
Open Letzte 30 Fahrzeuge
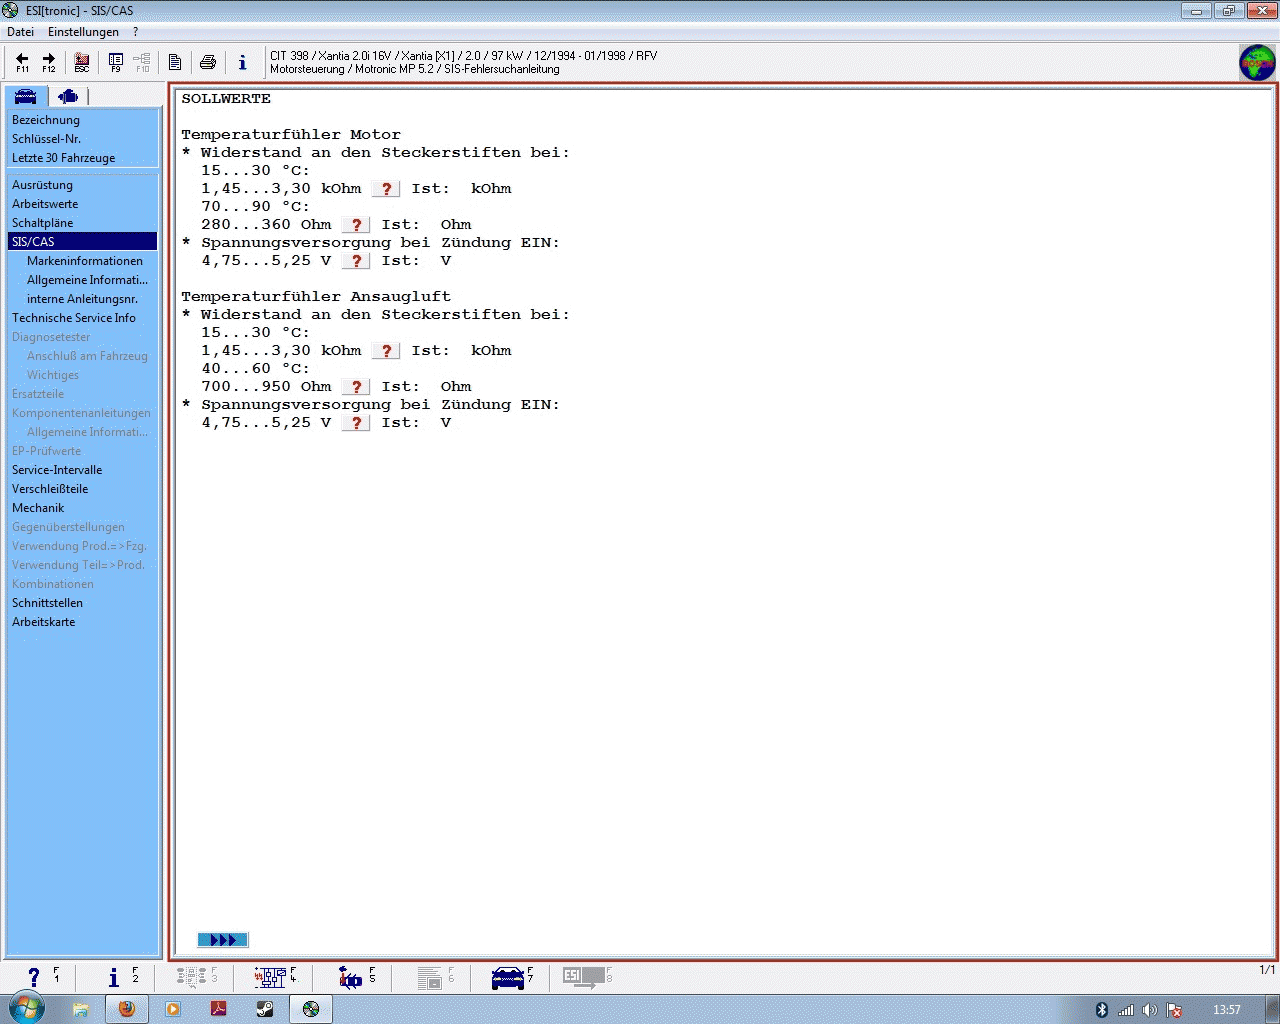pos(63,158)
